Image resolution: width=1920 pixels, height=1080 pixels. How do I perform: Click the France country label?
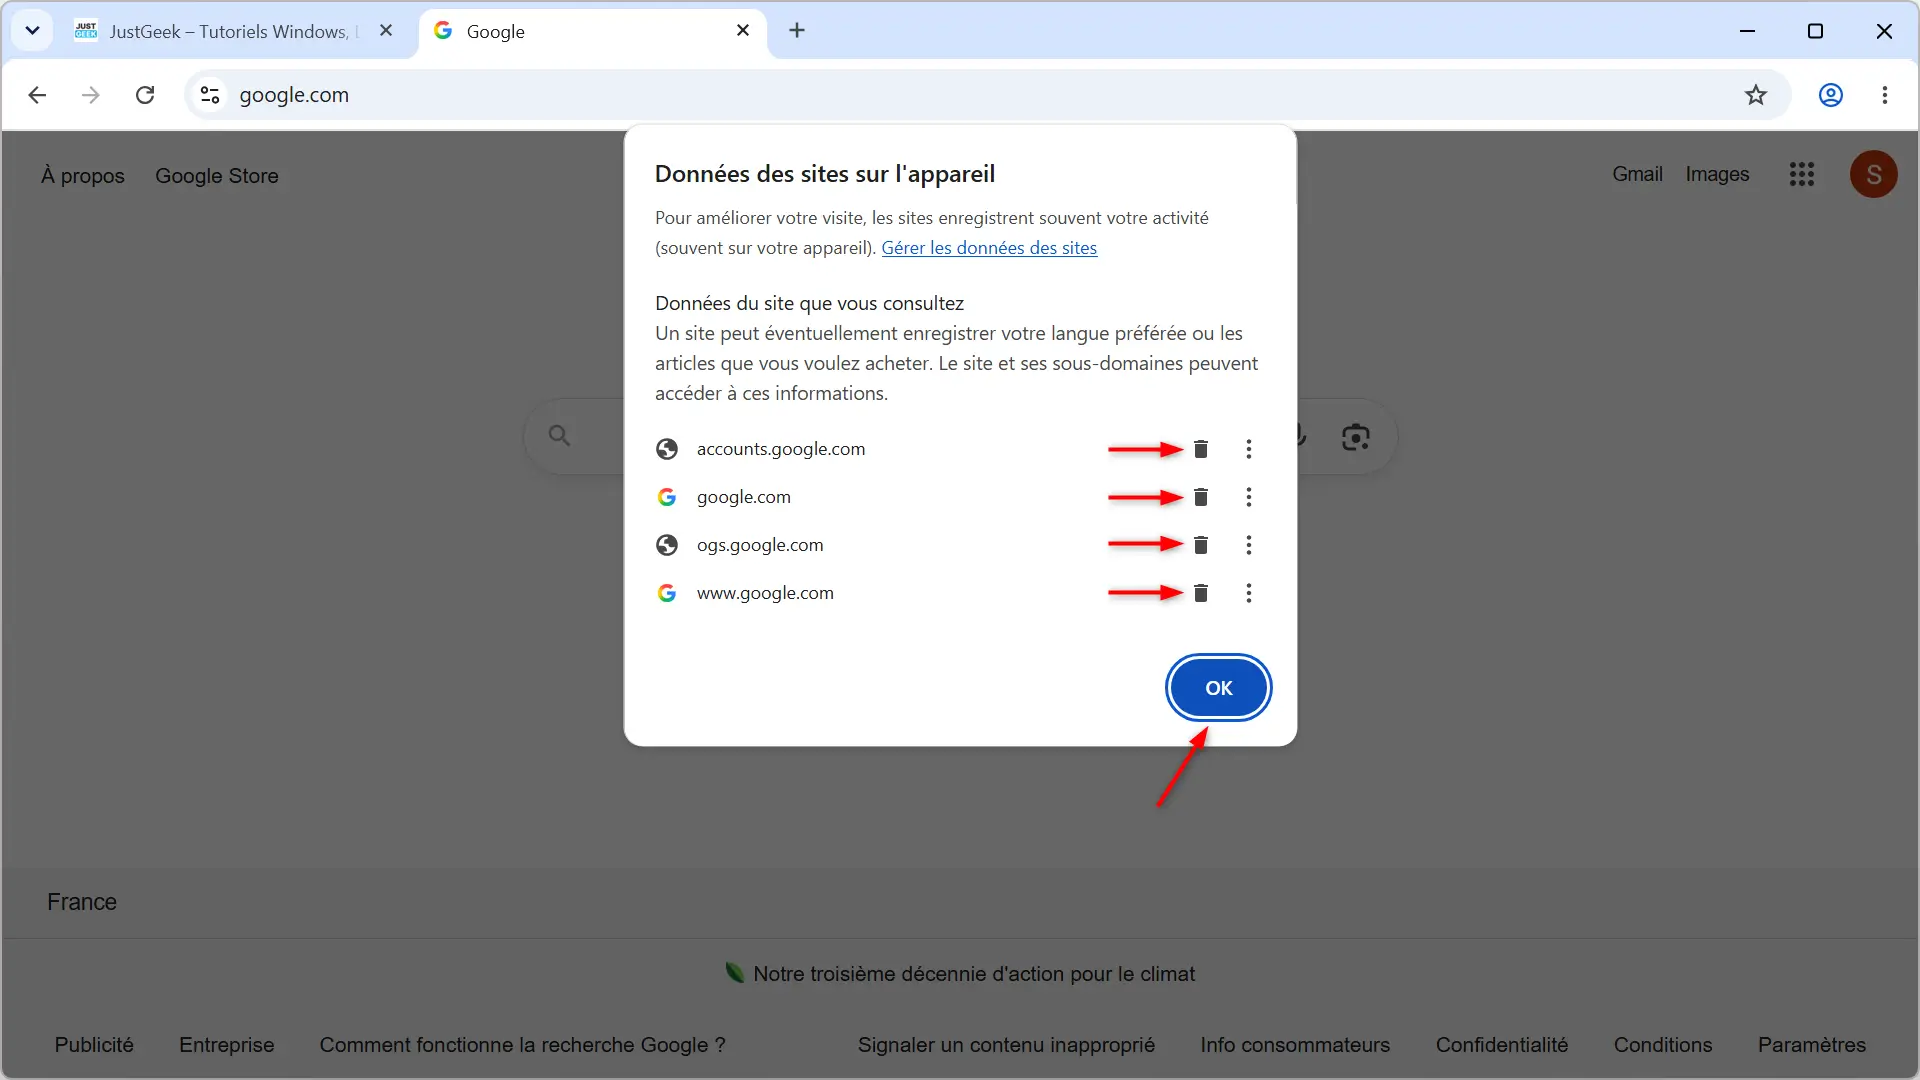pyautogui.click(x=82, y=902)
